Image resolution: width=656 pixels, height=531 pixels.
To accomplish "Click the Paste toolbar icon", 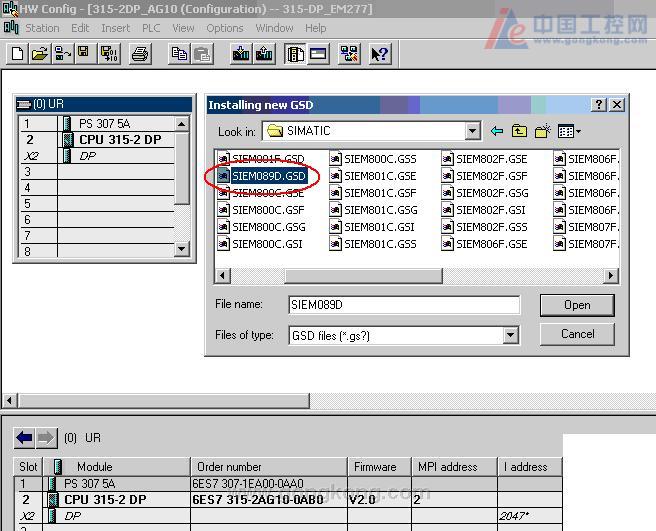I will click(x=202, y=54).
